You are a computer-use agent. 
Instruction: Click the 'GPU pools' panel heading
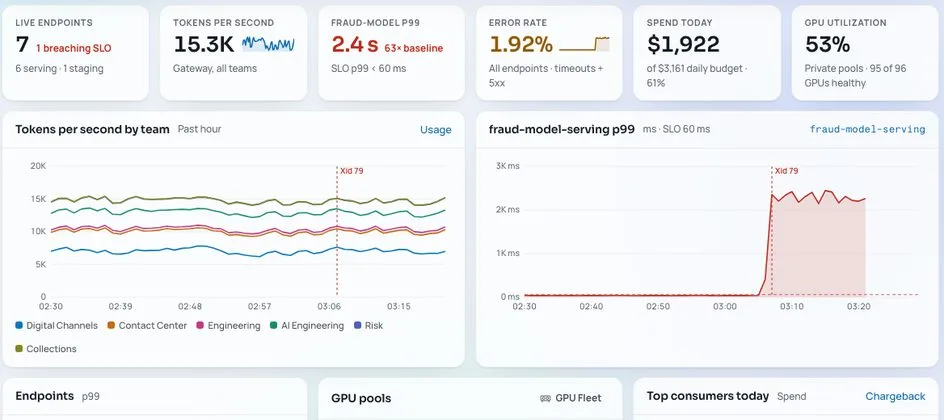point(361,398)
